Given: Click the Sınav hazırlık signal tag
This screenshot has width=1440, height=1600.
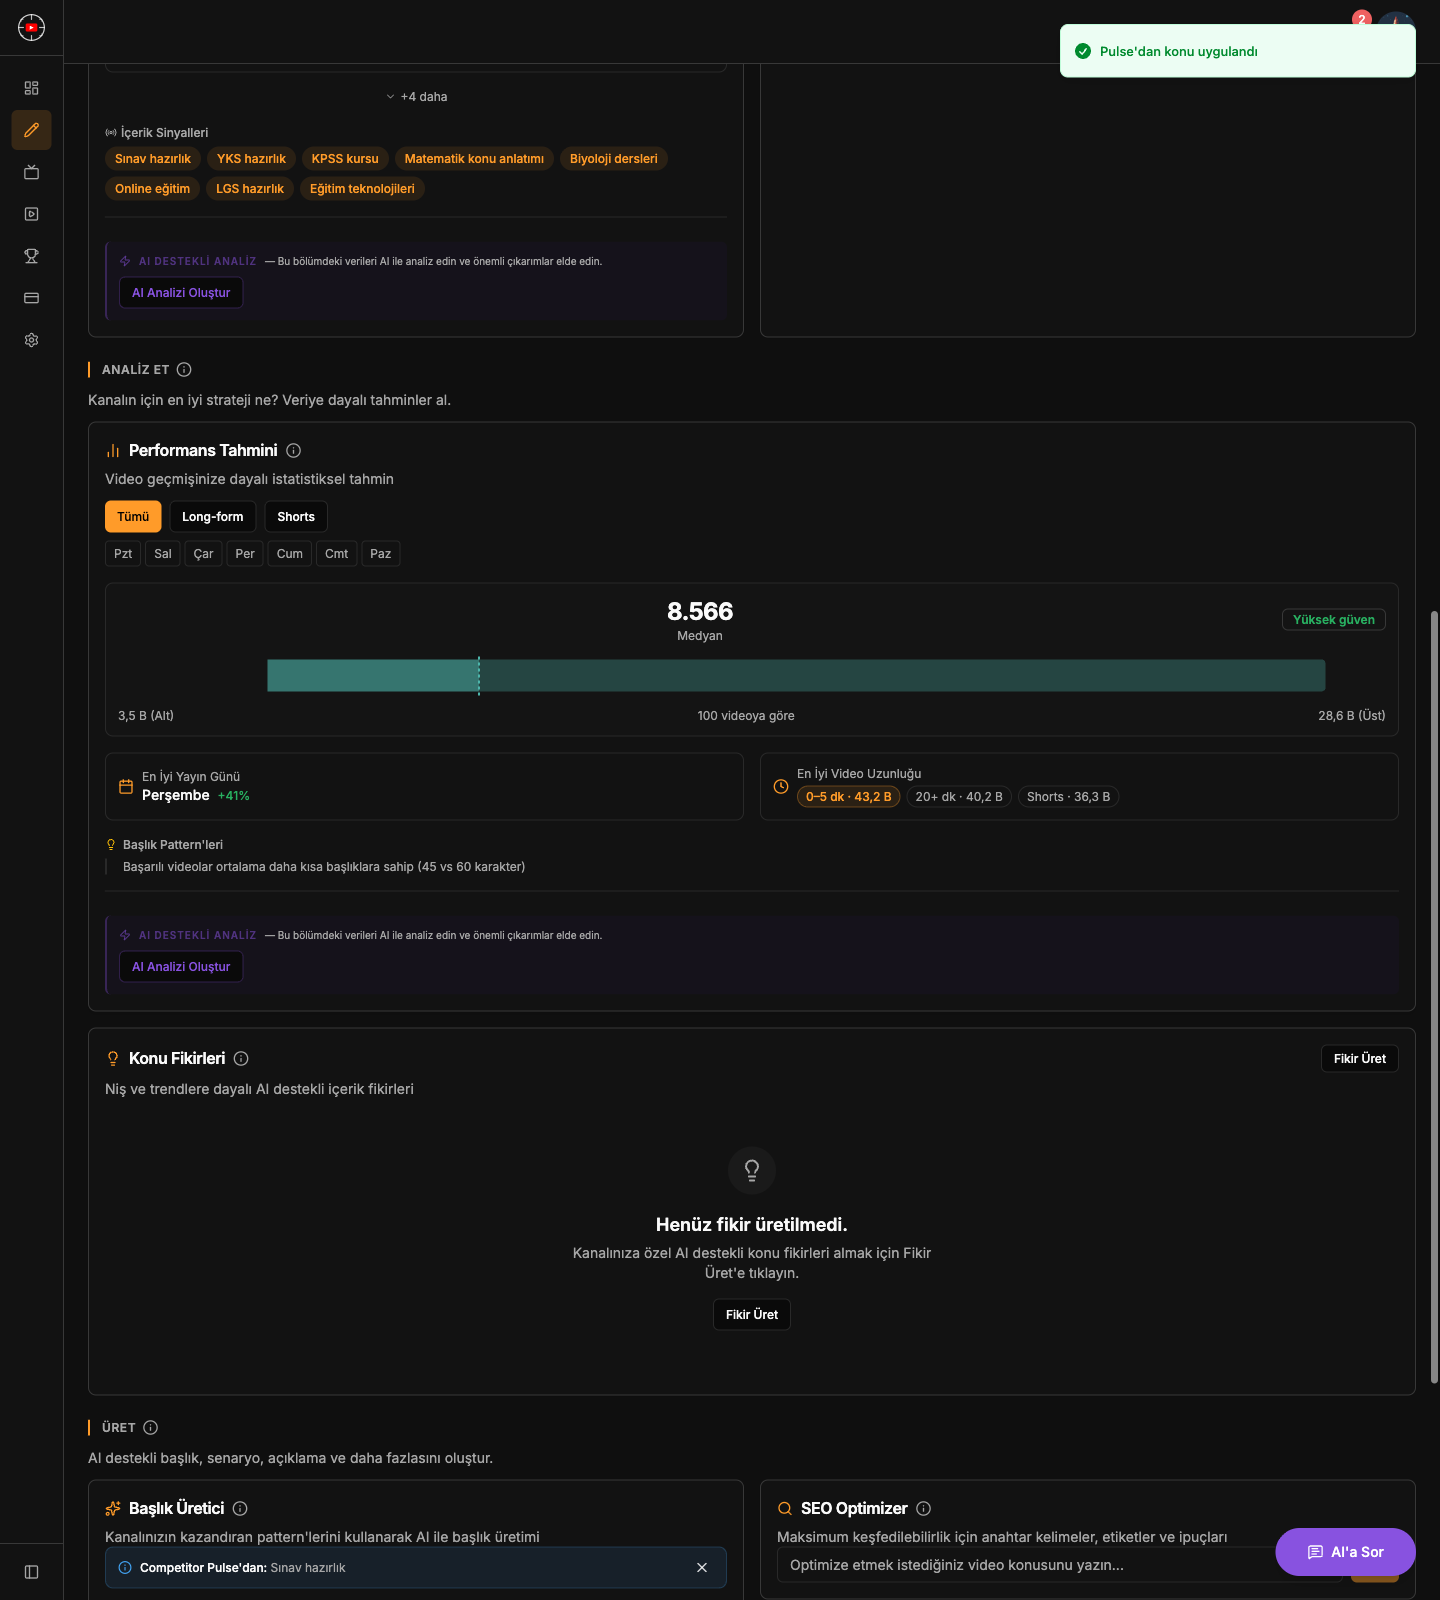Looking at the screenshot, I should [x=153, y=159].
